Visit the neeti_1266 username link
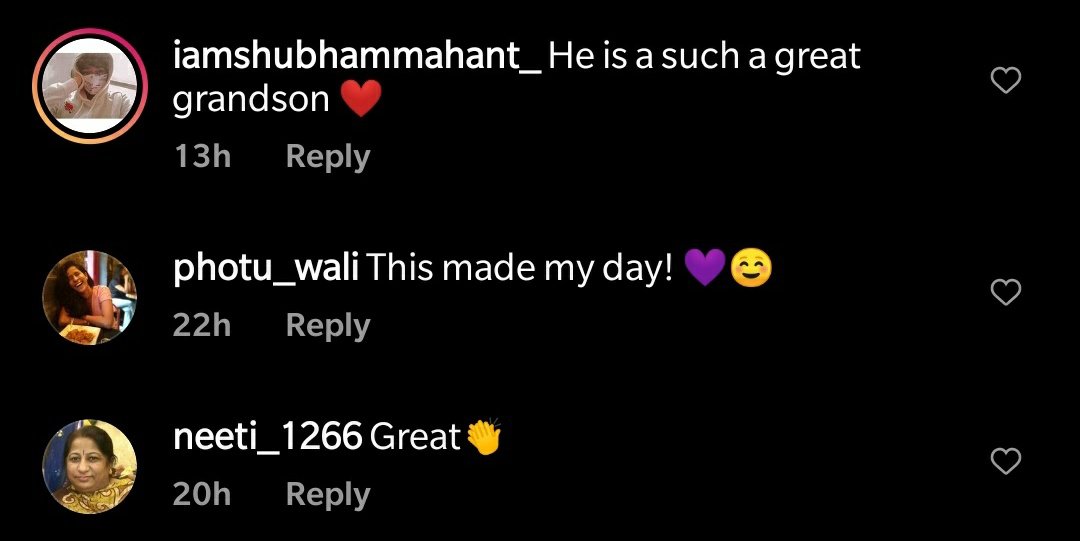 point(267,437)
